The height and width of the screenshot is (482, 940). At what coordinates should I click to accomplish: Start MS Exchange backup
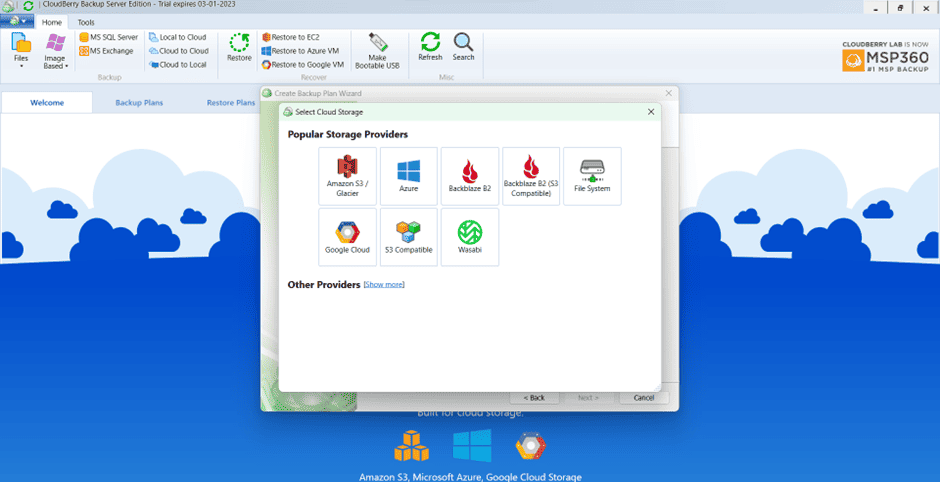(107, 51)
